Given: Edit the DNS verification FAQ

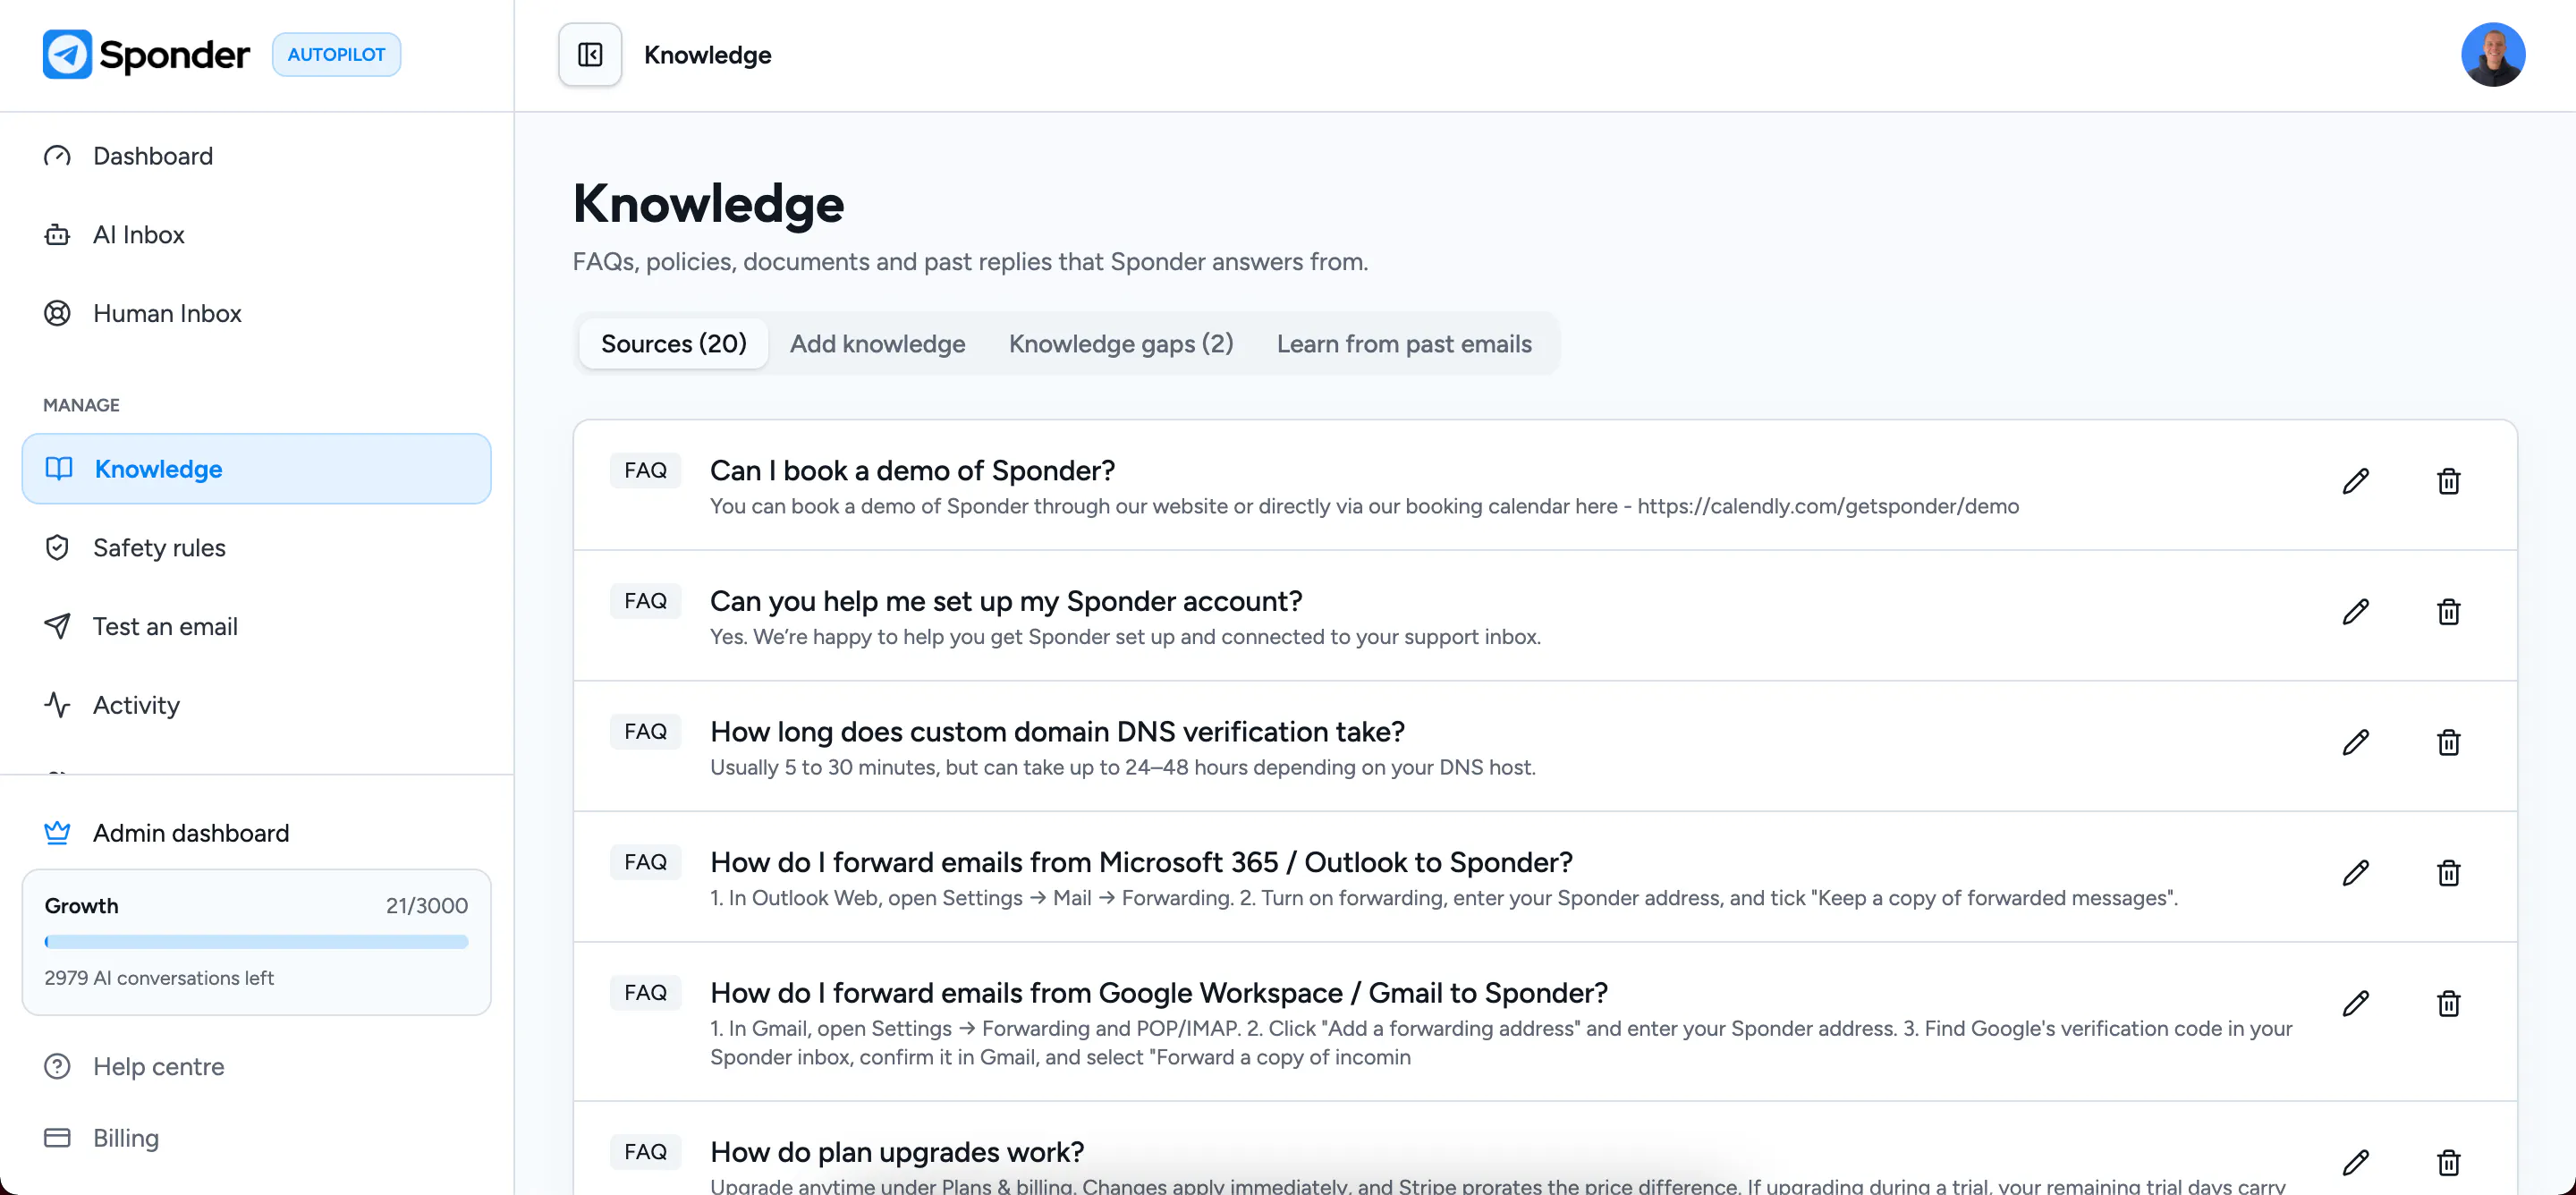Looking at the screenshot, I should click(2356, 742).
